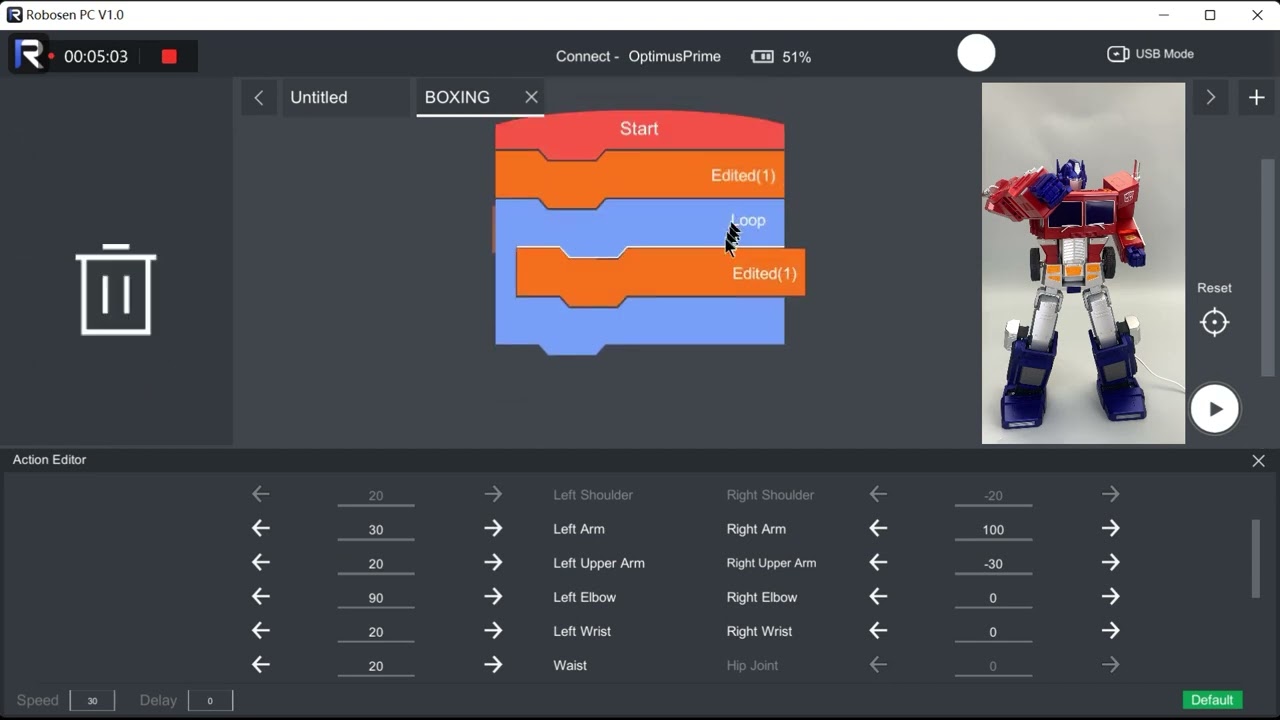Decrease Left Elbow value

pyautogui.click(x=261, y=597)
